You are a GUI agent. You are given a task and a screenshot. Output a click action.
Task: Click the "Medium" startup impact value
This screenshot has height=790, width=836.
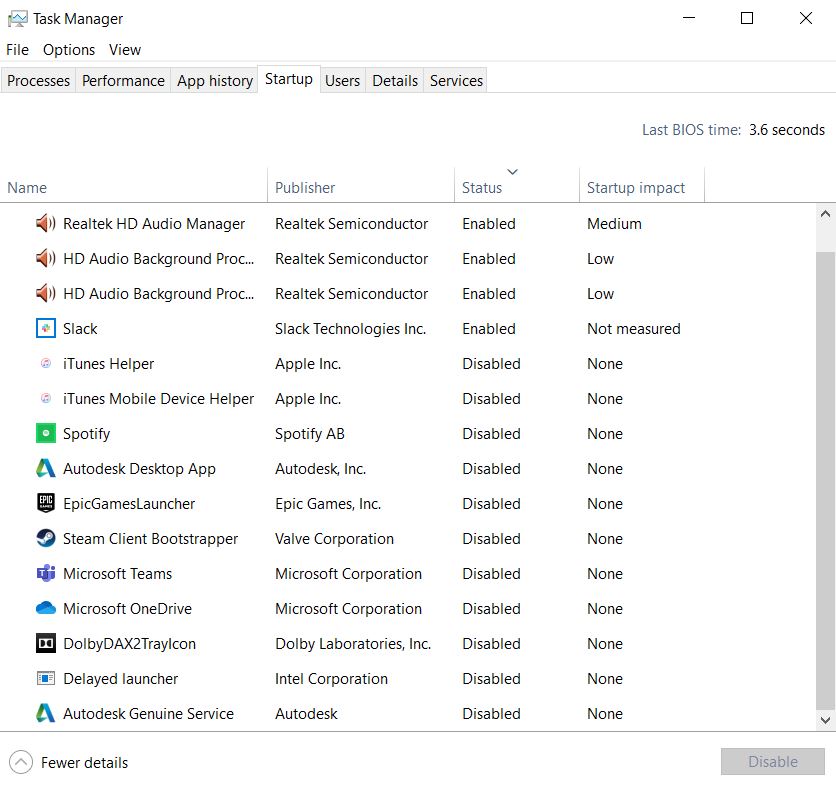point(614,224)
